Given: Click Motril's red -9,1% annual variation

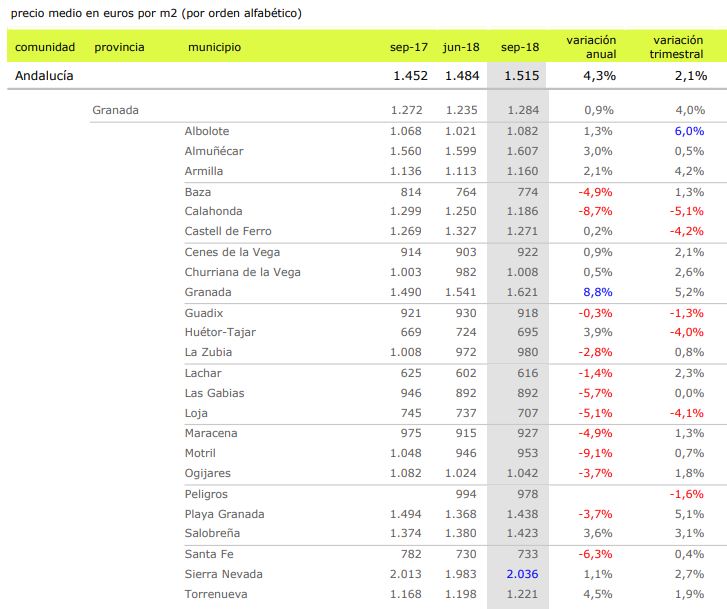Looking at the screenshot, I should pos(595,453).
